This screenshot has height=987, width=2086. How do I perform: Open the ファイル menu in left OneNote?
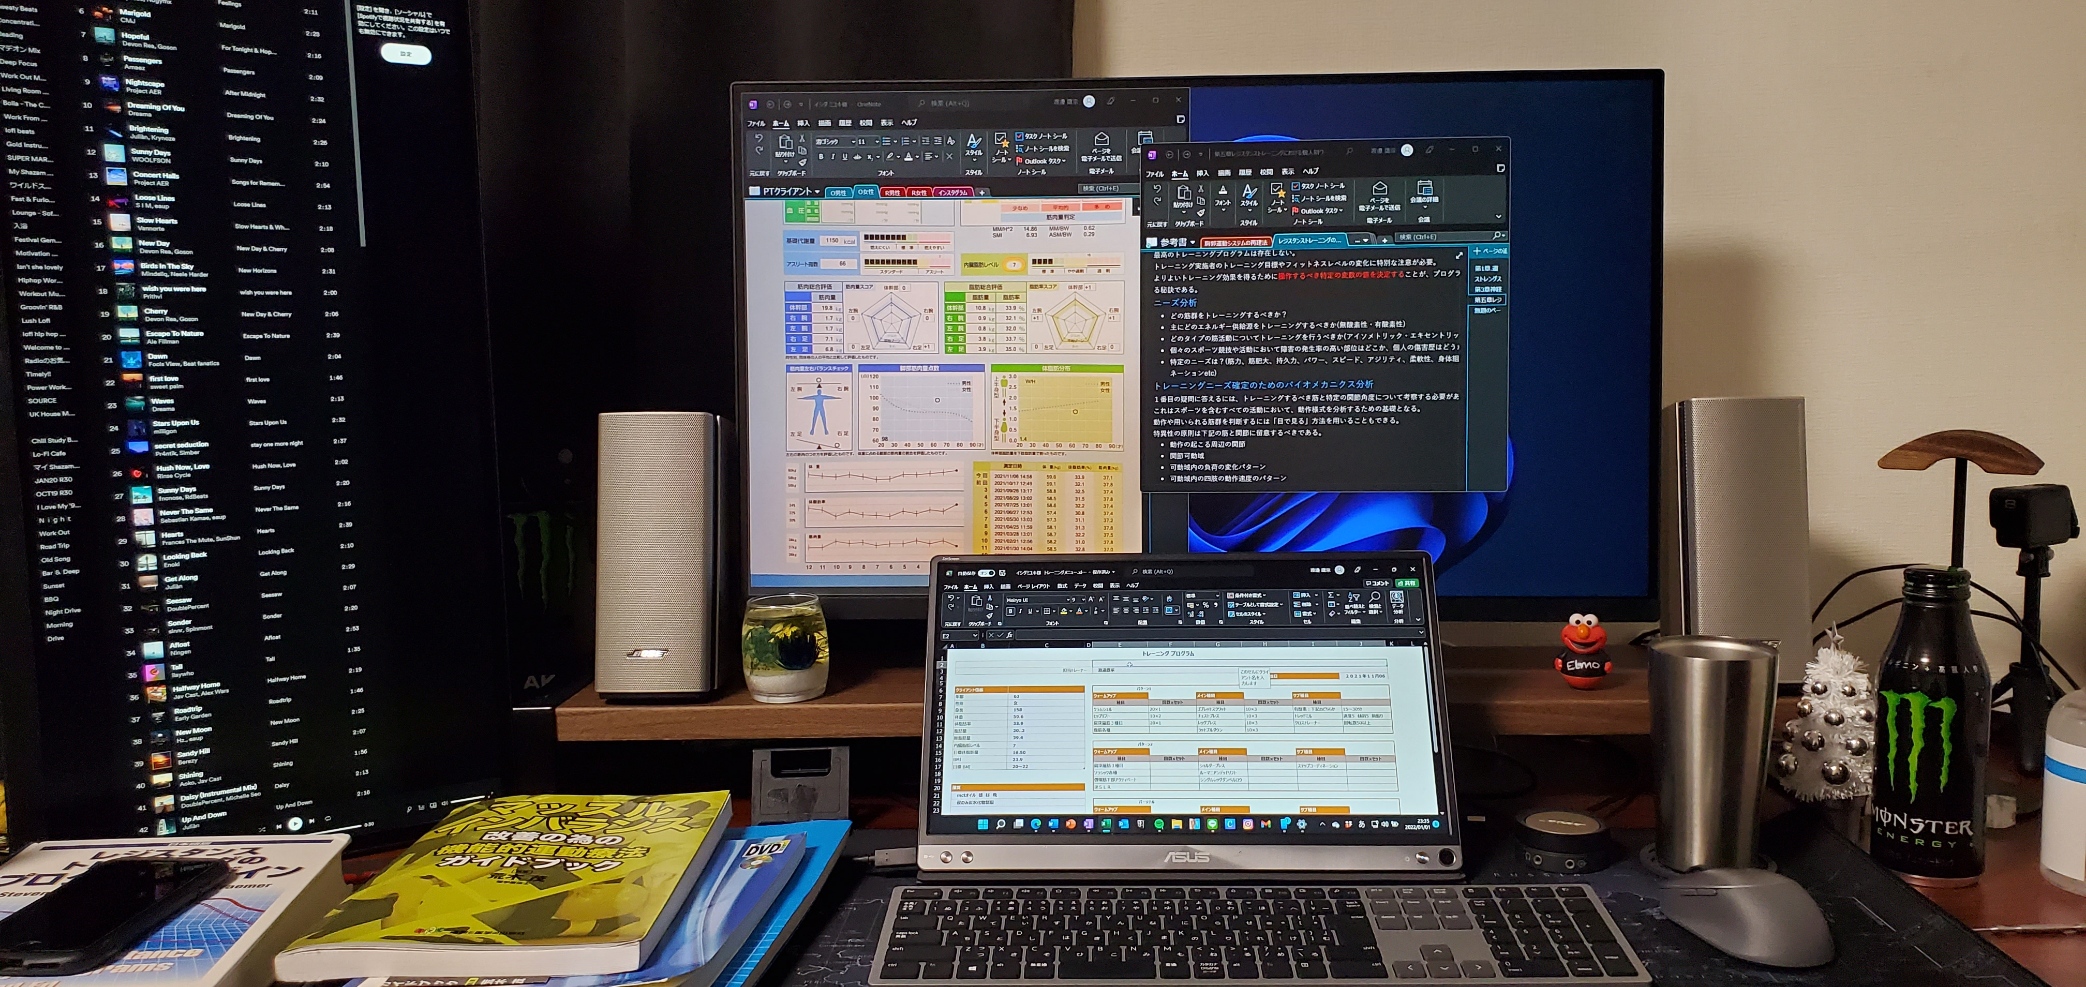[756, 123]
